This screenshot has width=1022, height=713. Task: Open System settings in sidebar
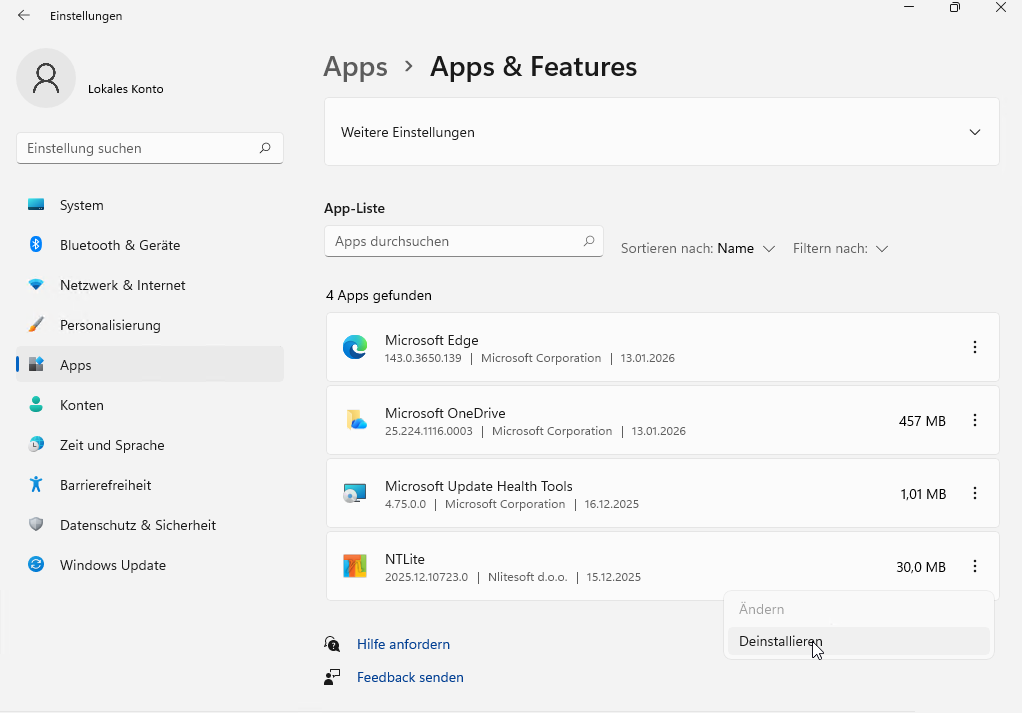(150, 205)
